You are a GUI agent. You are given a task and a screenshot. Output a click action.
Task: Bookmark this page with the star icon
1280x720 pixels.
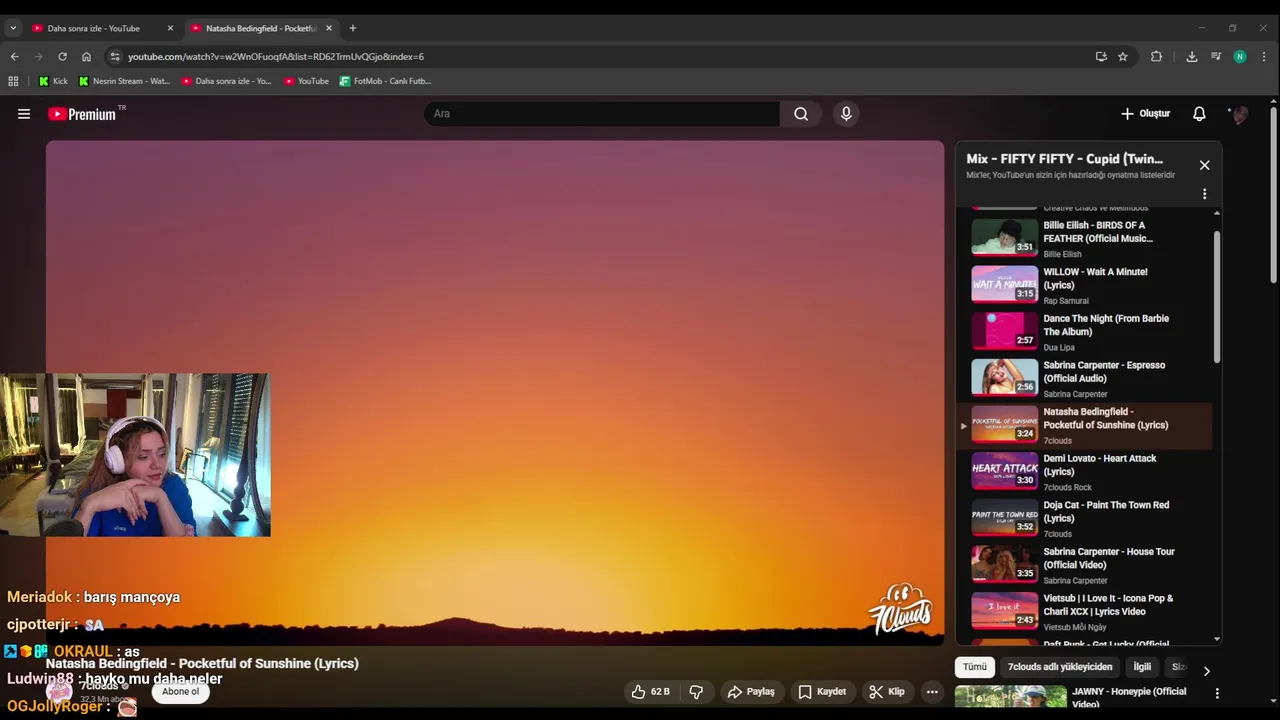(1123, 57)
